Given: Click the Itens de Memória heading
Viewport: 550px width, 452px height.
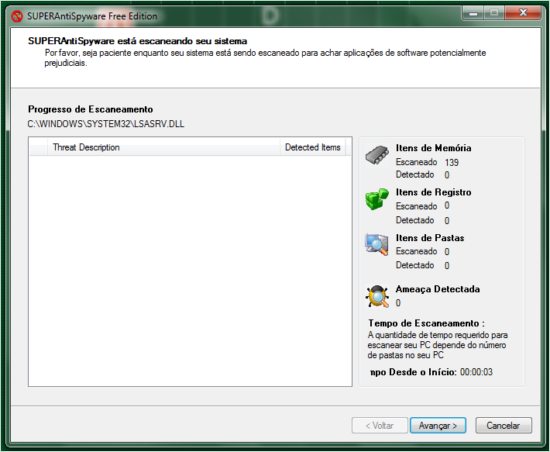Looking at the screenshot, I should (433, 148).
